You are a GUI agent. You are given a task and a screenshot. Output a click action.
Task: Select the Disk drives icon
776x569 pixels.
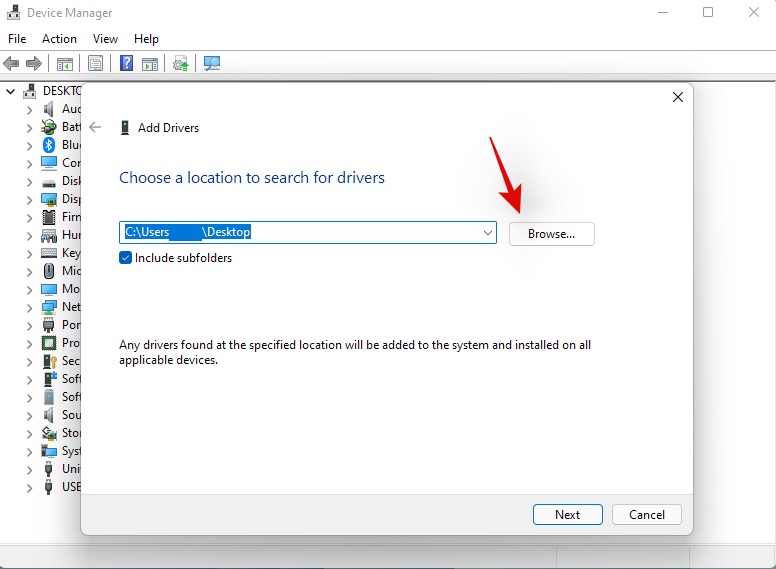tap(48, 184)
